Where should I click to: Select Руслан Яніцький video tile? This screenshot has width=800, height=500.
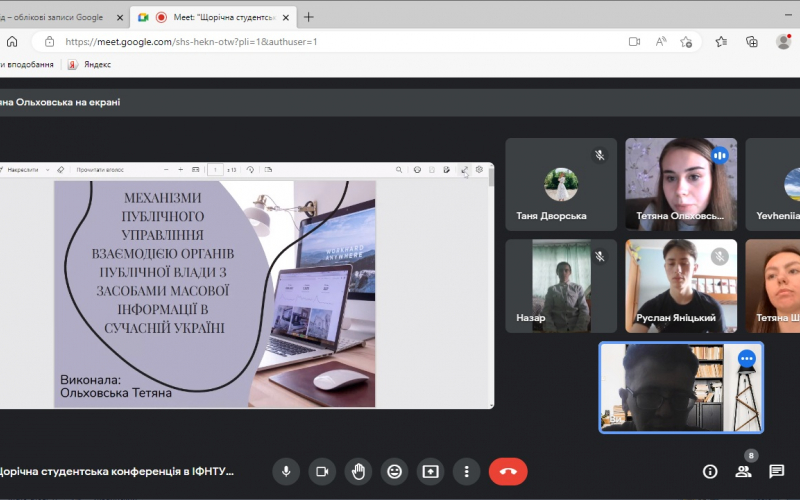point(681,286)
